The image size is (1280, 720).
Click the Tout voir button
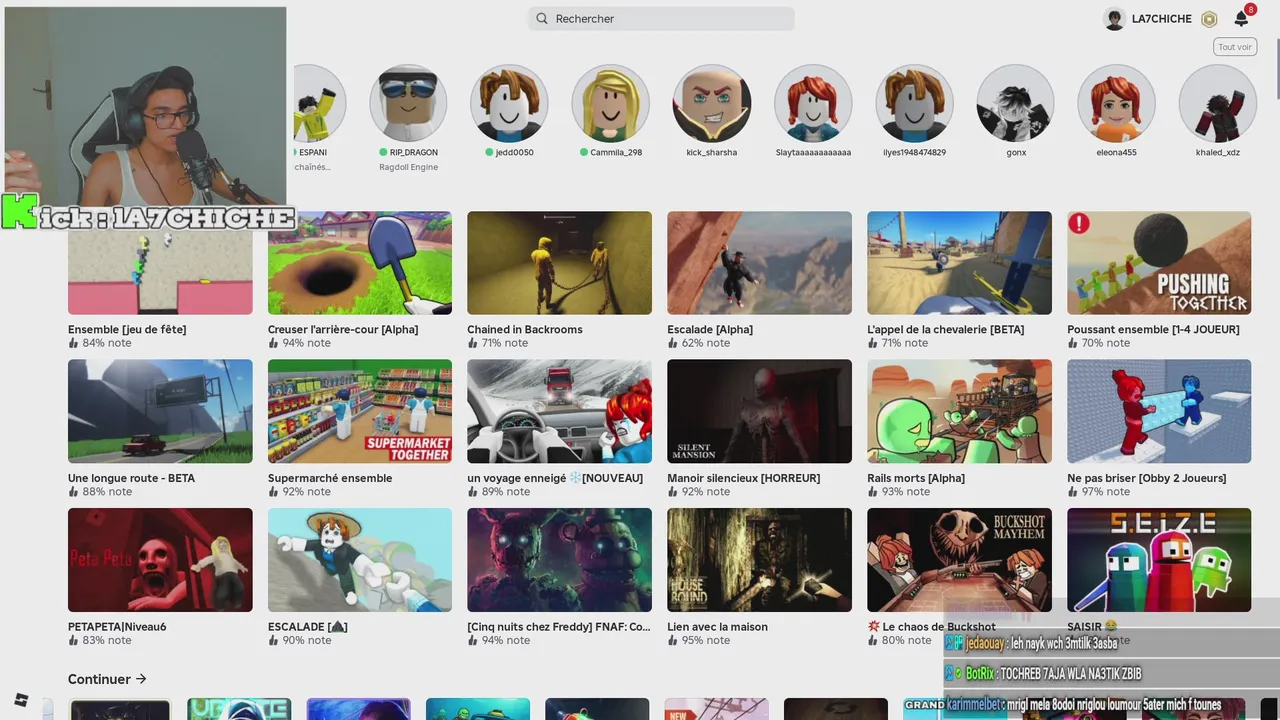click(x=1235, y=47)
